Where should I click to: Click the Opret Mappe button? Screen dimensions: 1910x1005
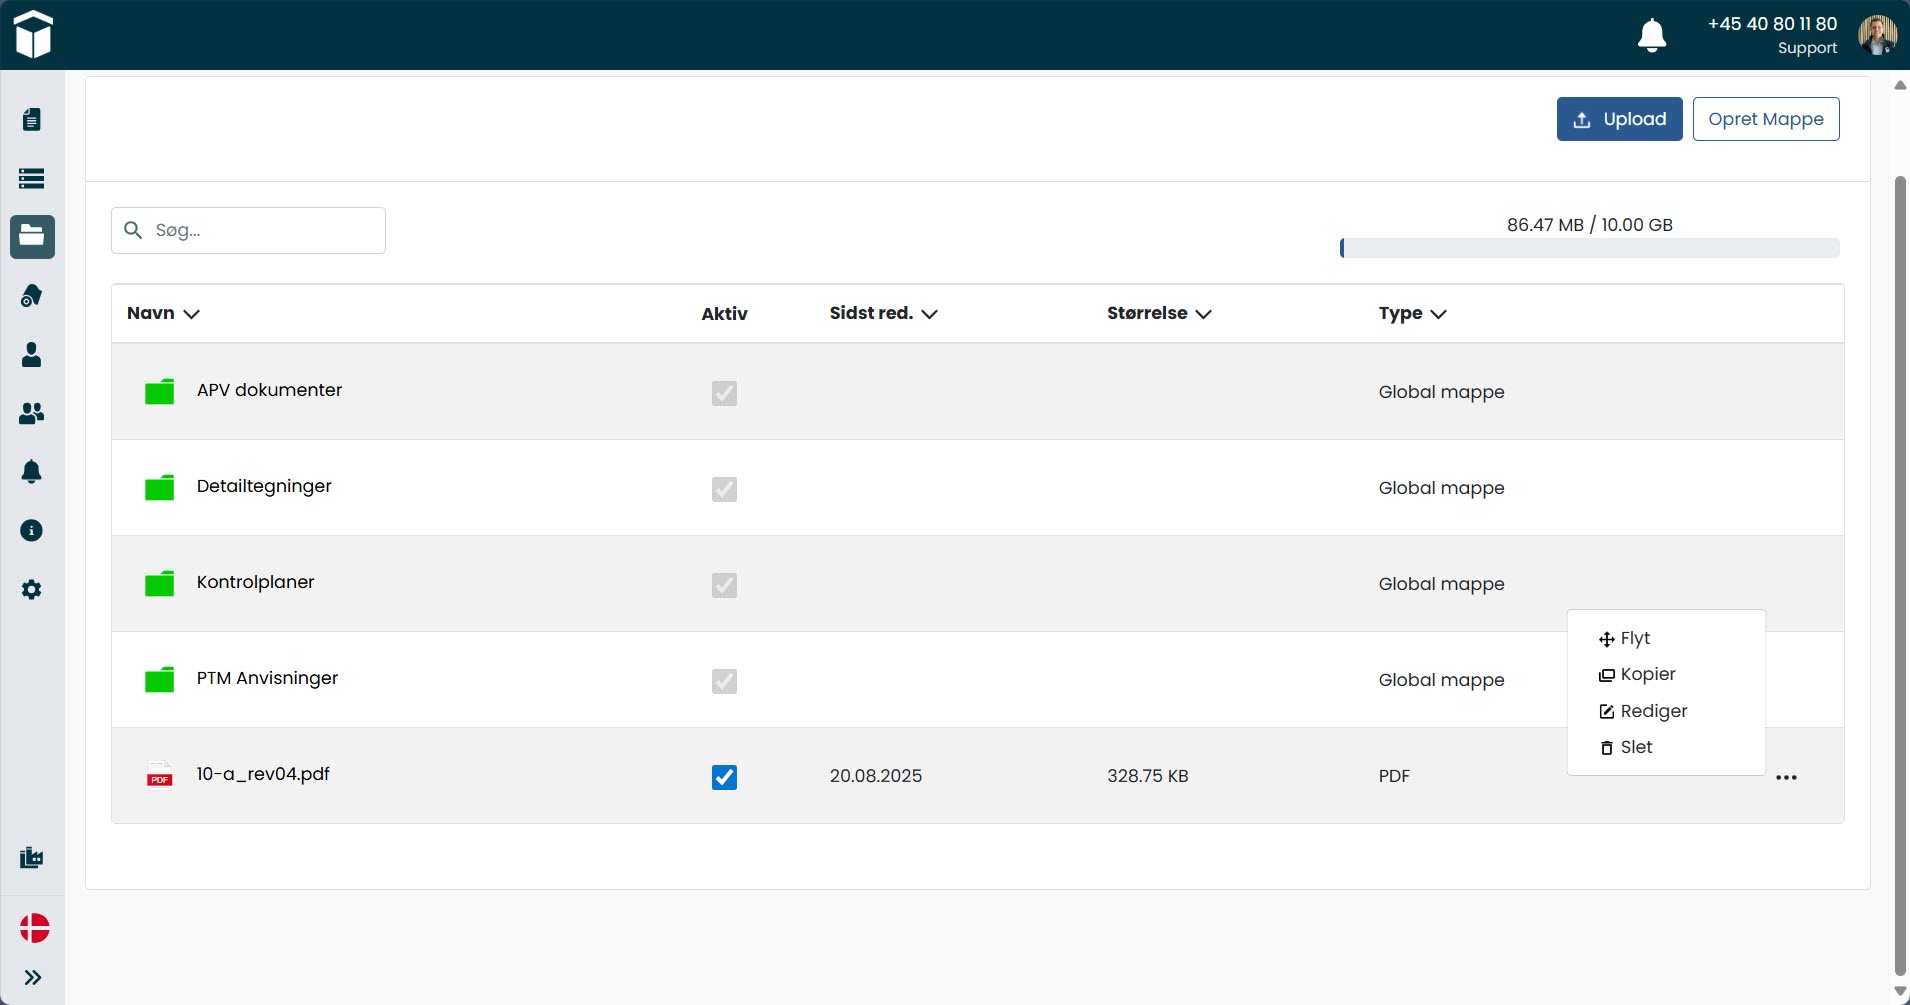(1765, 119)
